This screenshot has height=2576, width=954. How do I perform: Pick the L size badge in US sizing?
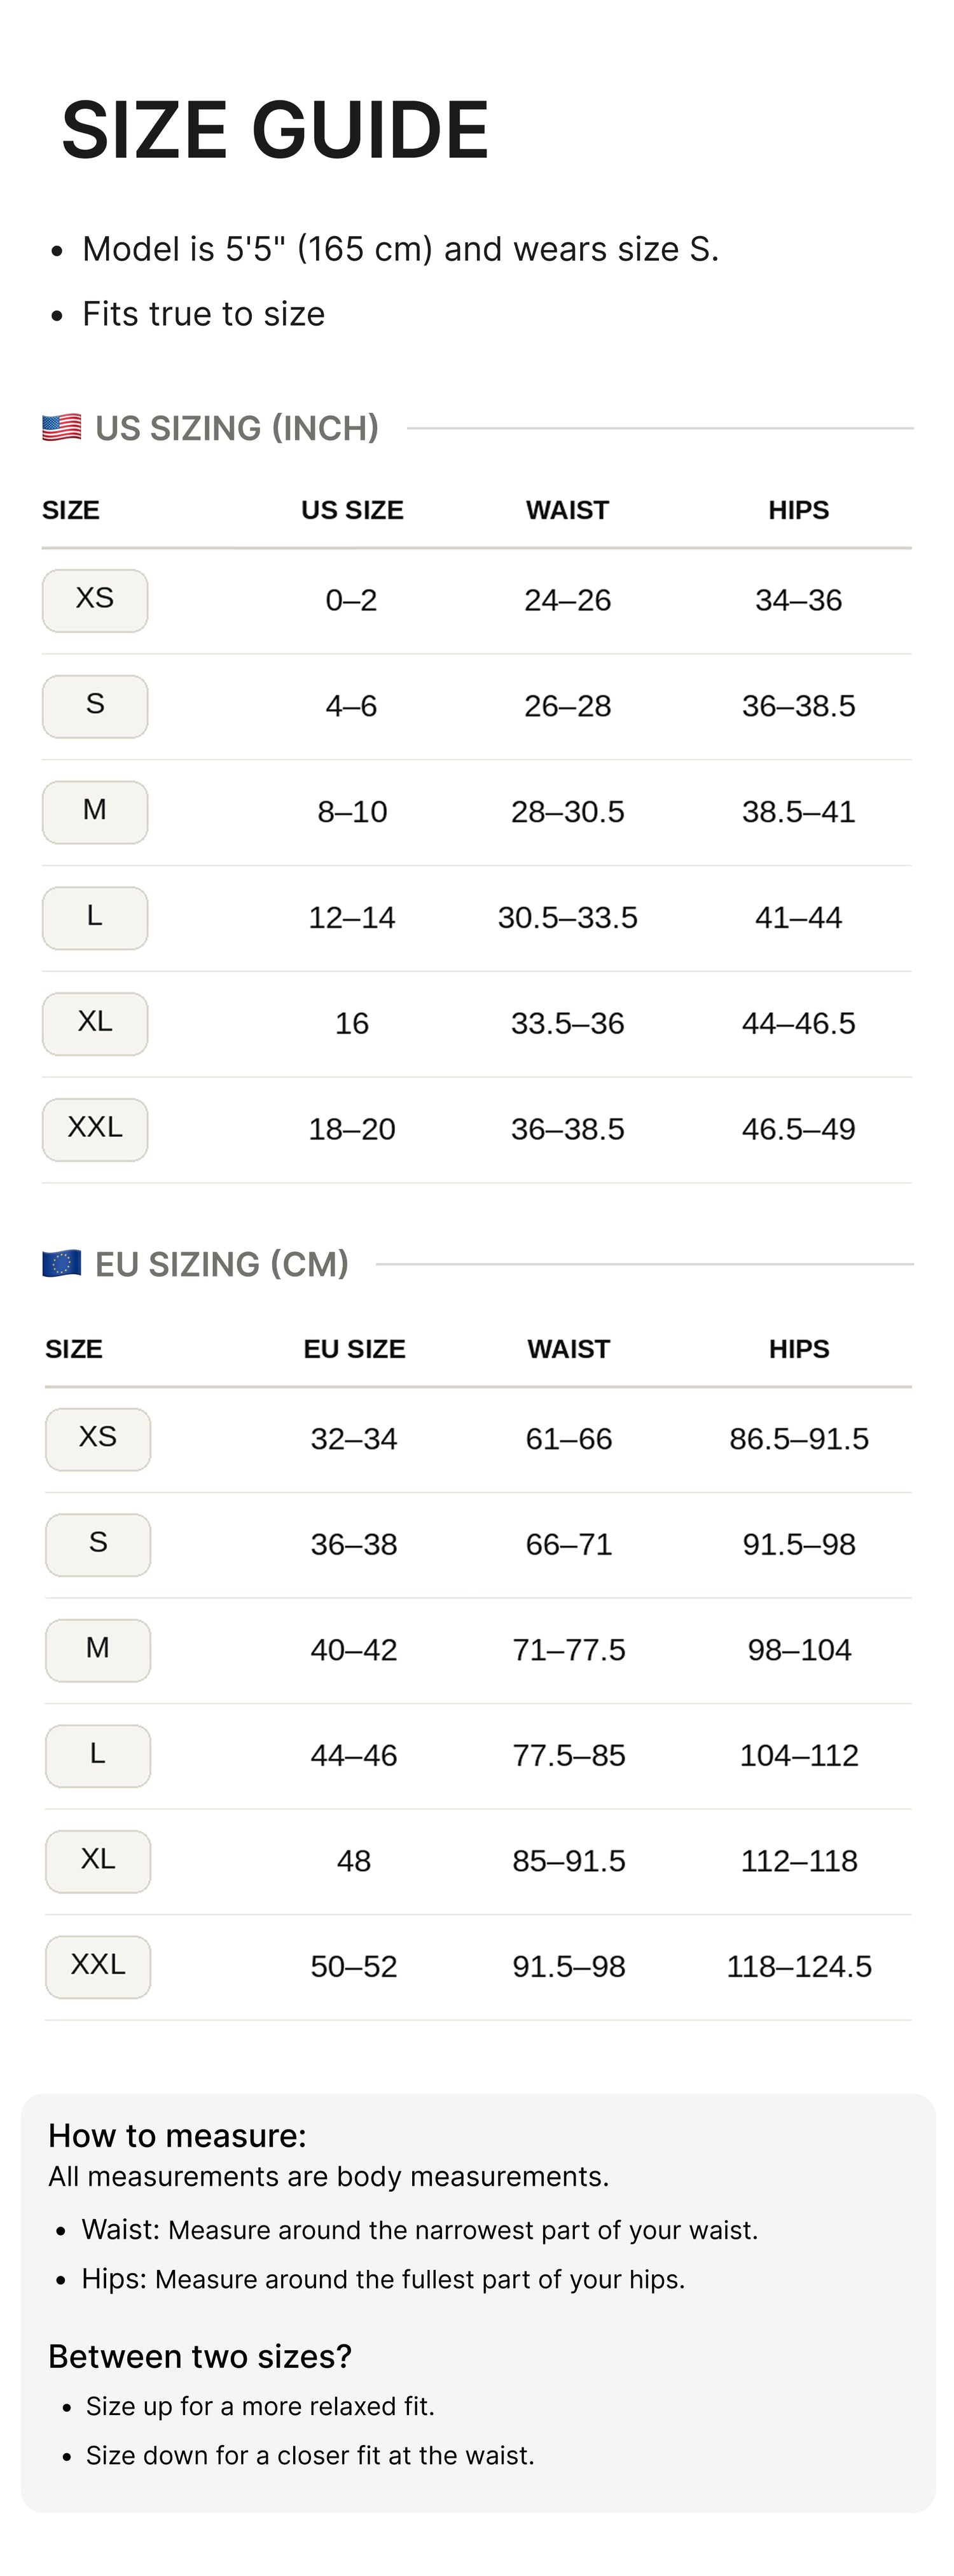pos(95,918)
